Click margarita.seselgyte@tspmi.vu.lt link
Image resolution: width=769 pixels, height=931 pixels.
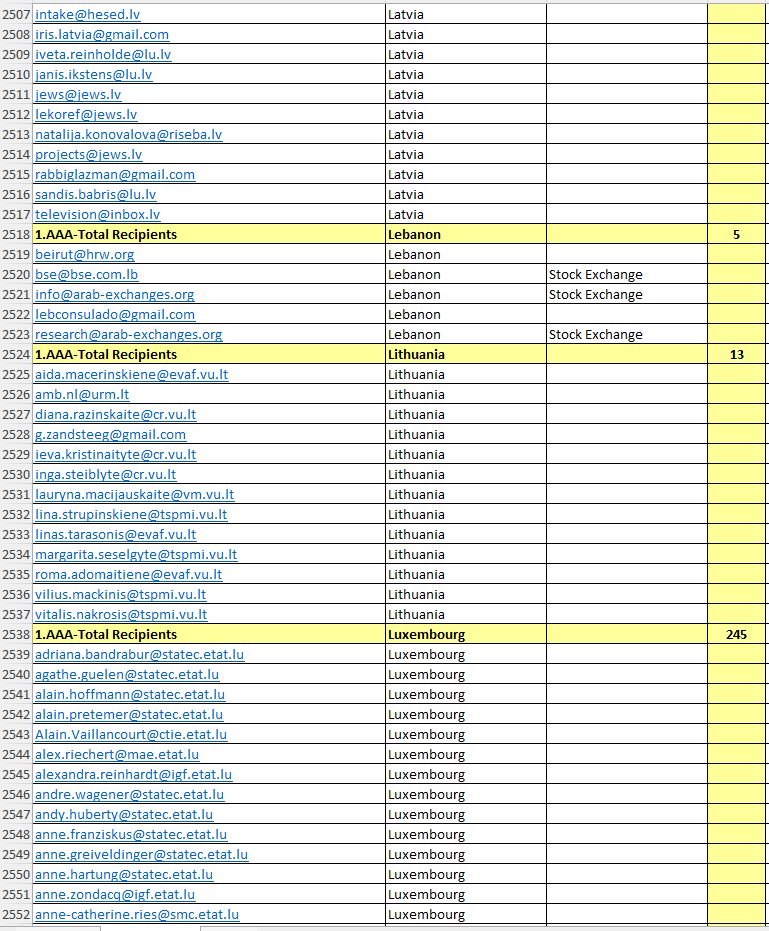tap(136, 555)
